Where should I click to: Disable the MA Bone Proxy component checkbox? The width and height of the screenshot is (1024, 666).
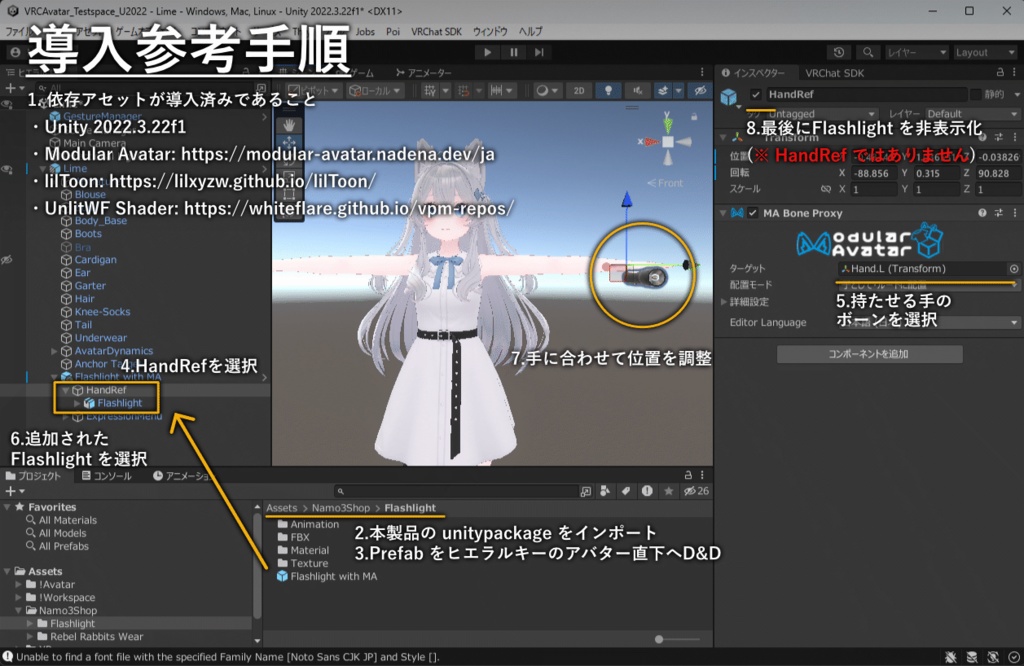point(754,213)
